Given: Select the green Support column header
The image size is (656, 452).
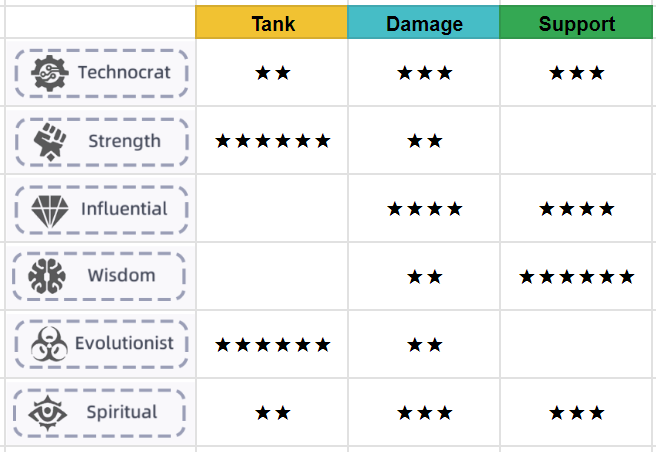Looking at the screenshot, I should click(576, 22).
